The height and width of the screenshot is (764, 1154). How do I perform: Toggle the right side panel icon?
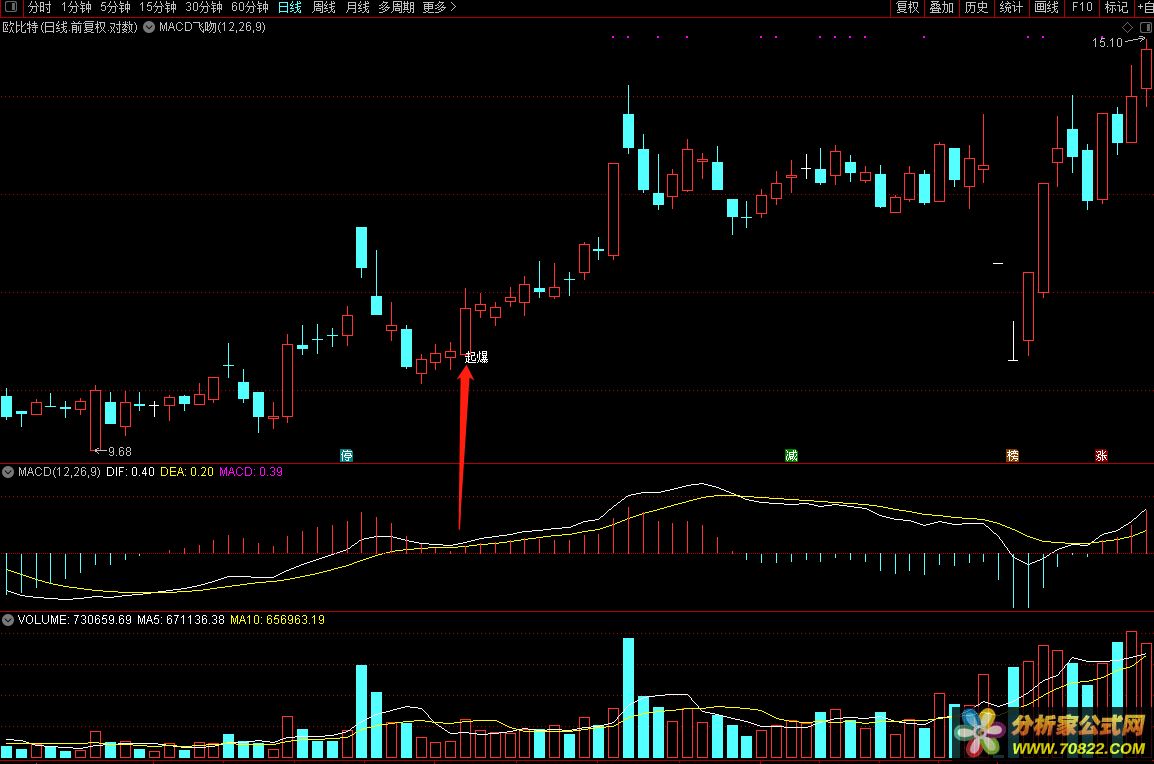1145,27
